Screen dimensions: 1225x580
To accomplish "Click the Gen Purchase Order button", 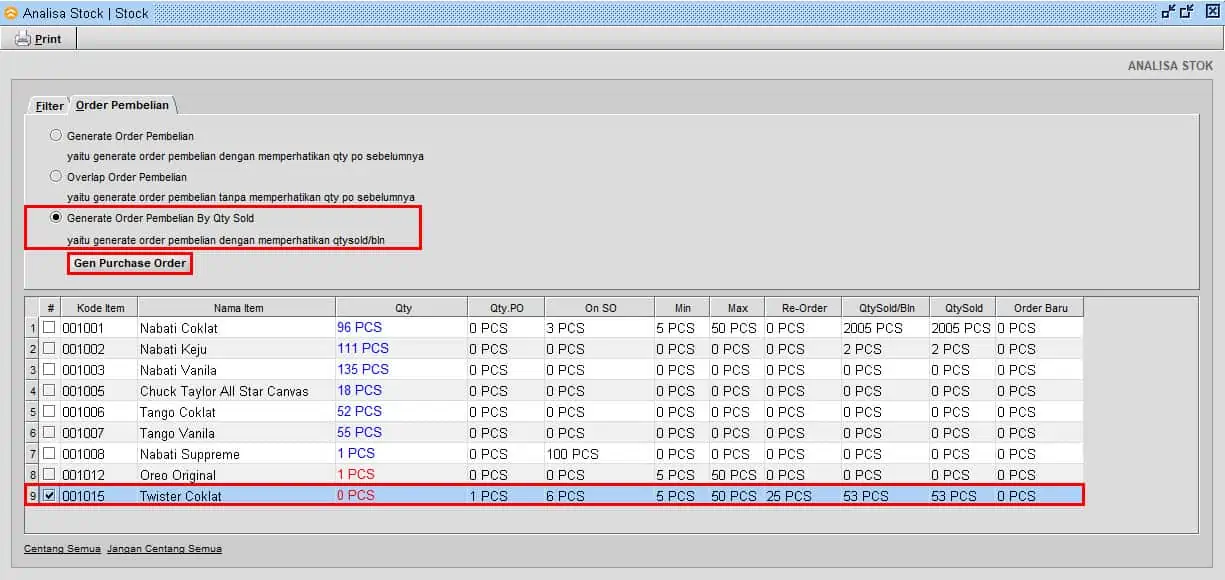I will (130, 263).
